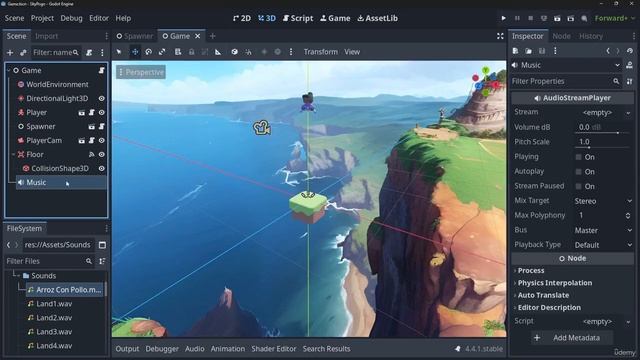Stop the running project
The height and width of the screenshot is (360, 640).
pos(531,18)
